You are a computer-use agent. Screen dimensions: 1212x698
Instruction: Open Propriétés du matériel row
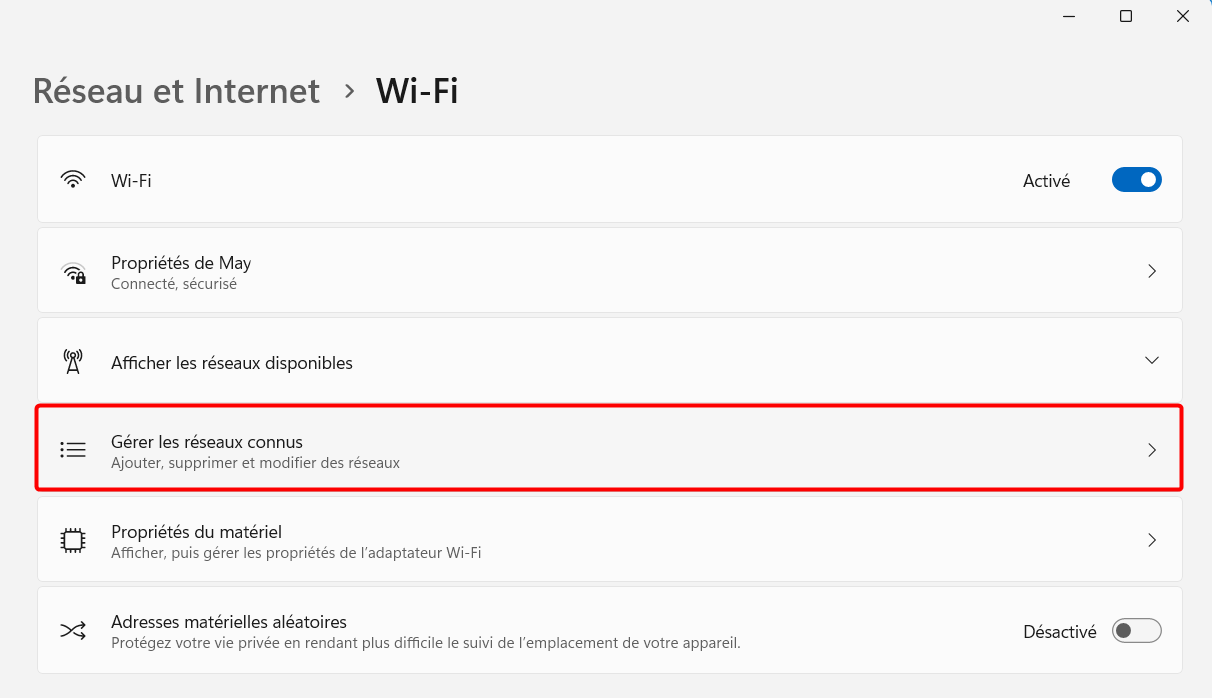point(610,539)
